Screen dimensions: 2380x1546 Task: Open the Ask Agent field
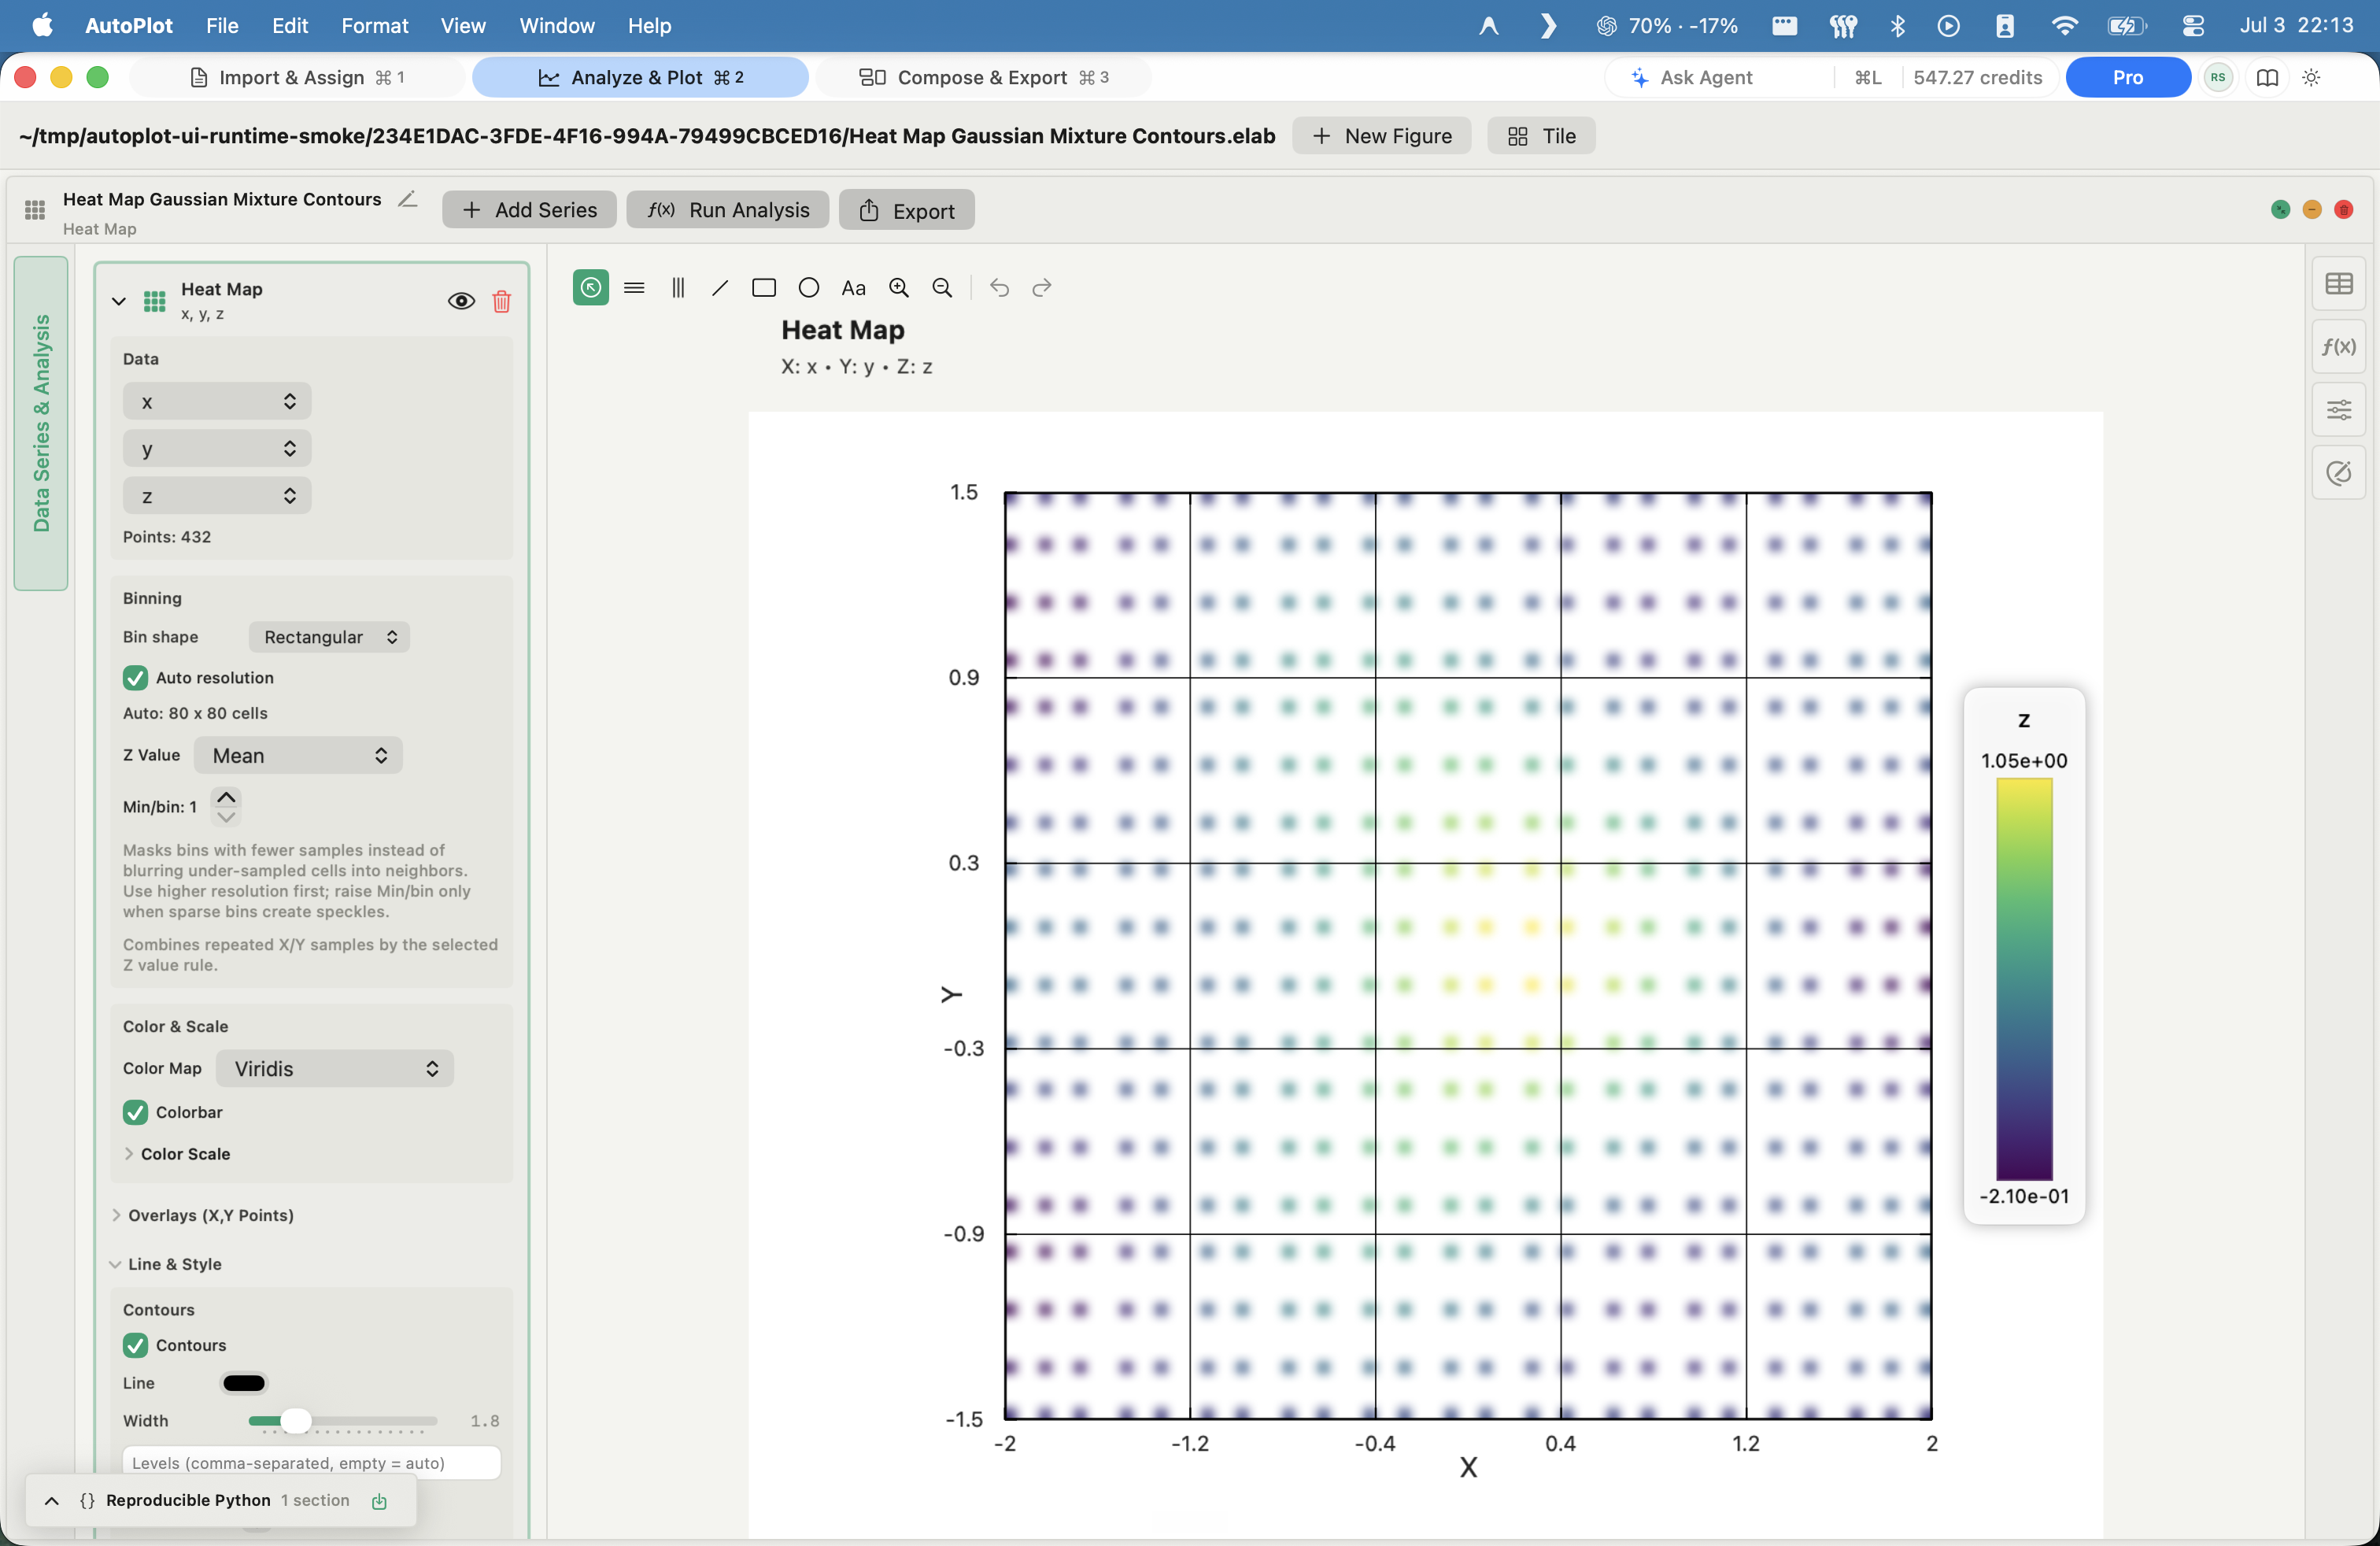pyautogui.click(x=1720, y=77)
